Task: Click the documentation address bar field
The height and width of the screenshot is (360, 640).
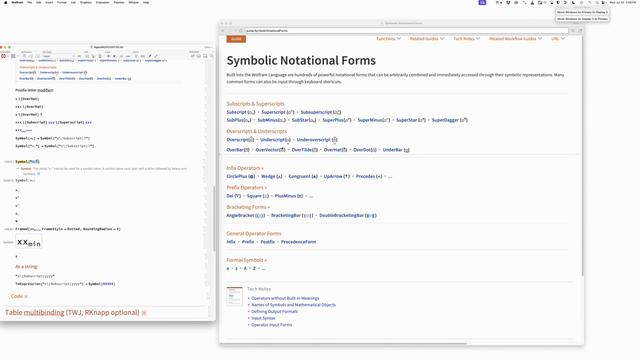Action: pos(406,31)
